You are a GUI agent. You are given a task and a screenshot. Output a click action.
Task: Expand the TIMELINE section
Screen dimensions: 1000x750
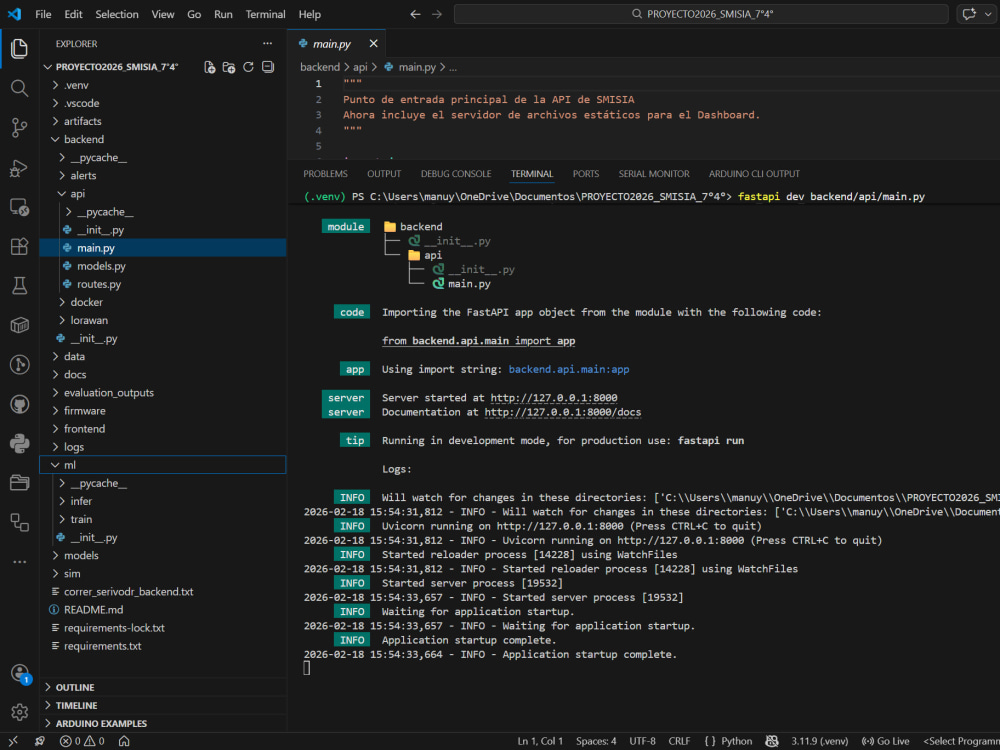(163, 705)
